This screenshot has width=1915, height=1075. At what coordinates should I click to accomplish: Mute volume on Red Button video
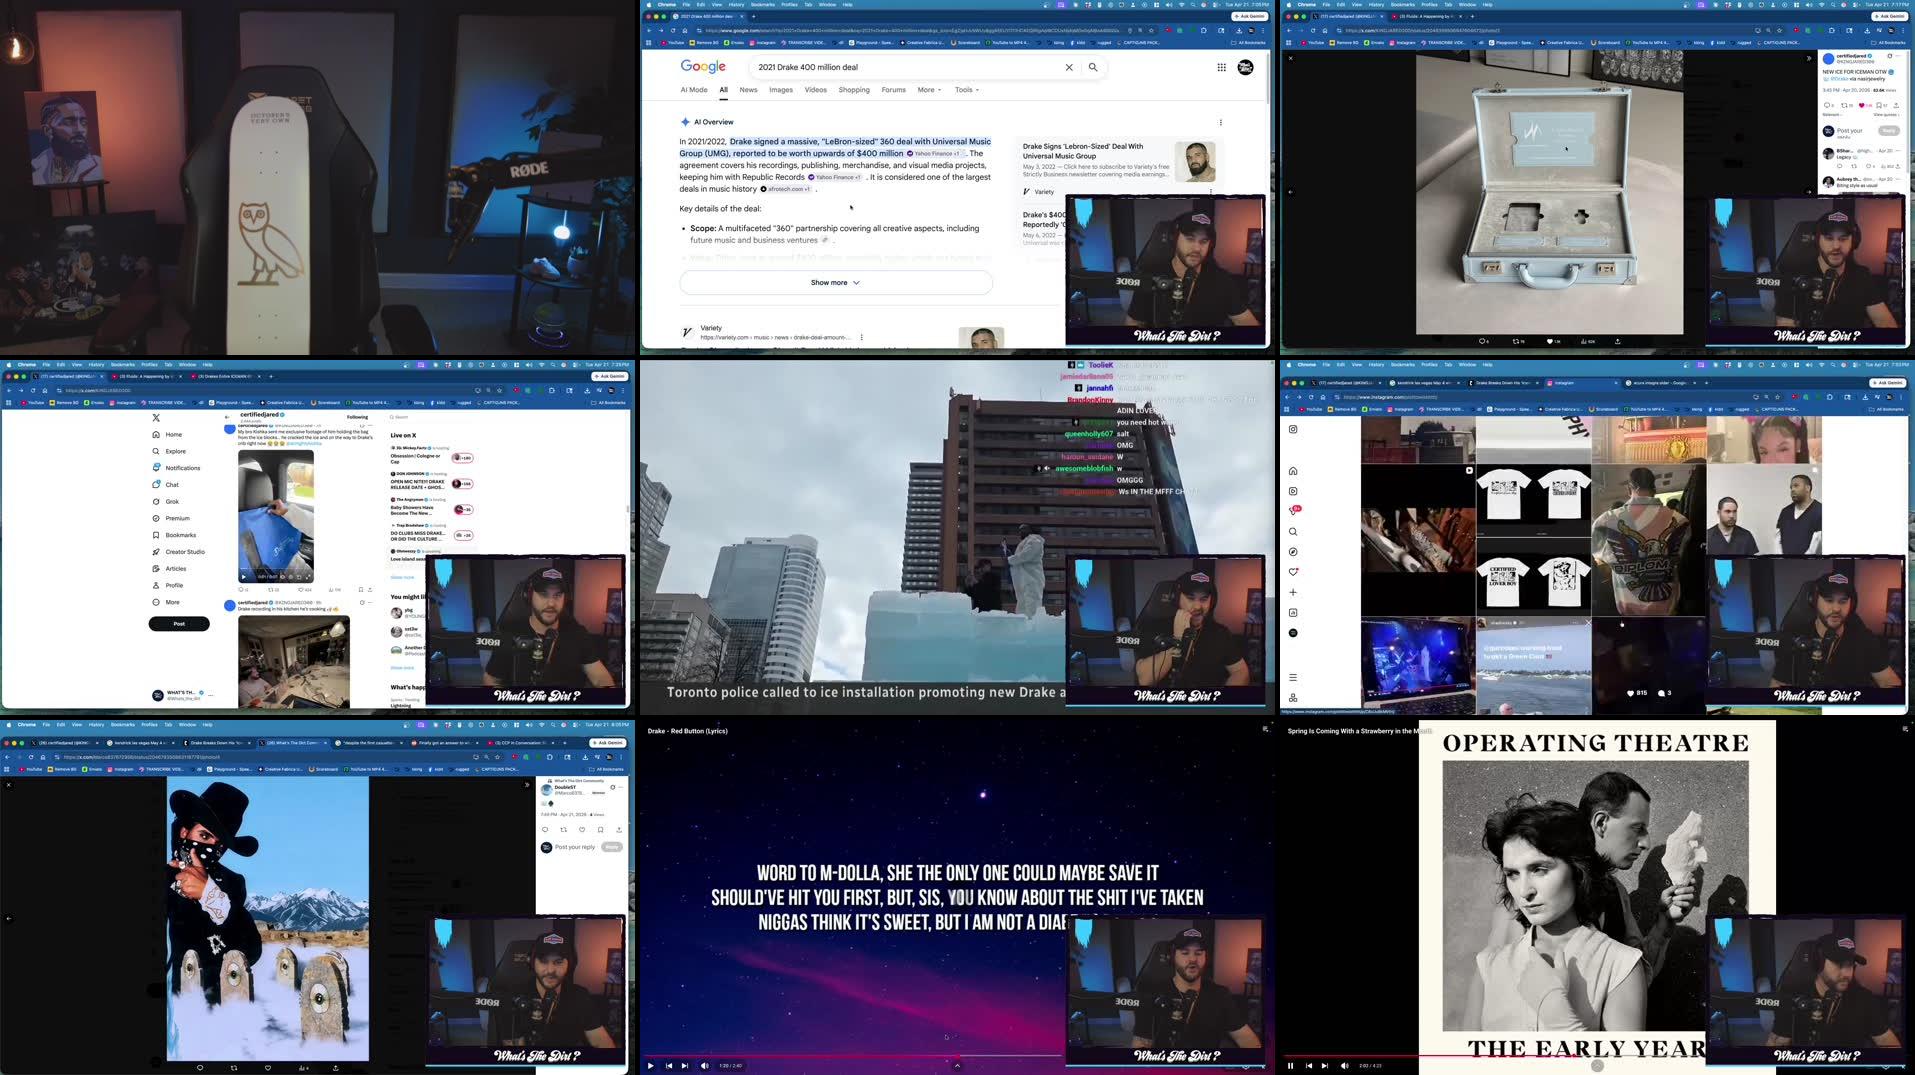[x=705, y=1065]
